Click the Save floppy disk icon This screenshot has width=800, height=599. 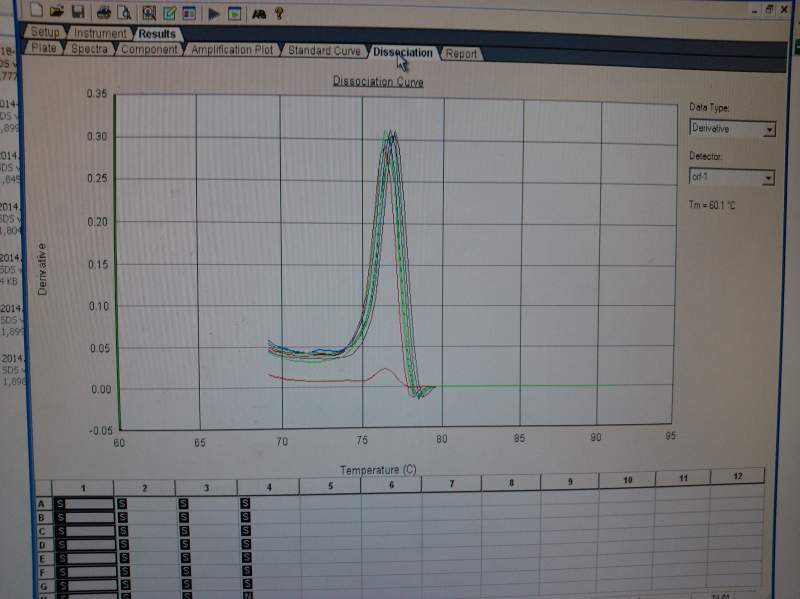pyautogui.click(x=78, y=11)
